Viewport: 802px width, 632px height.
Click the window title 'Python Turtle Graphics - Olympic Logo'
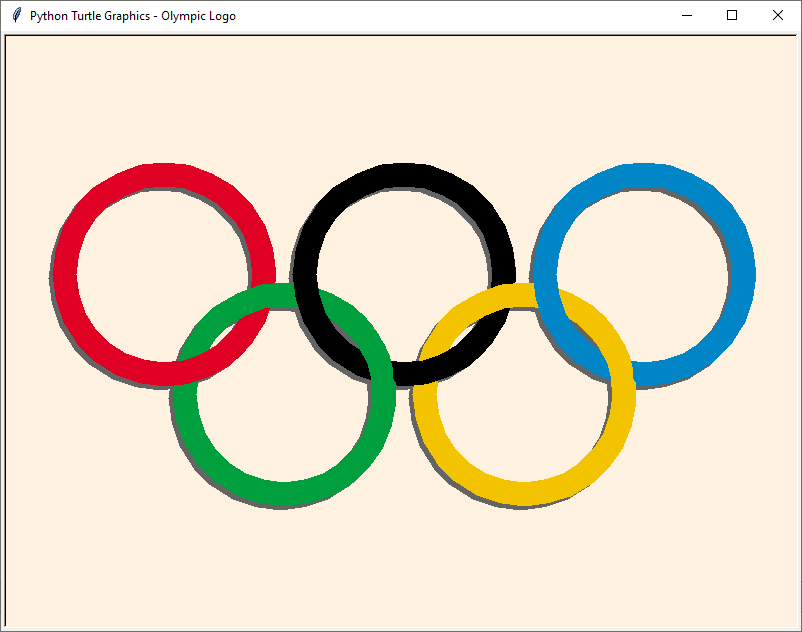click(x=133, y=16)
